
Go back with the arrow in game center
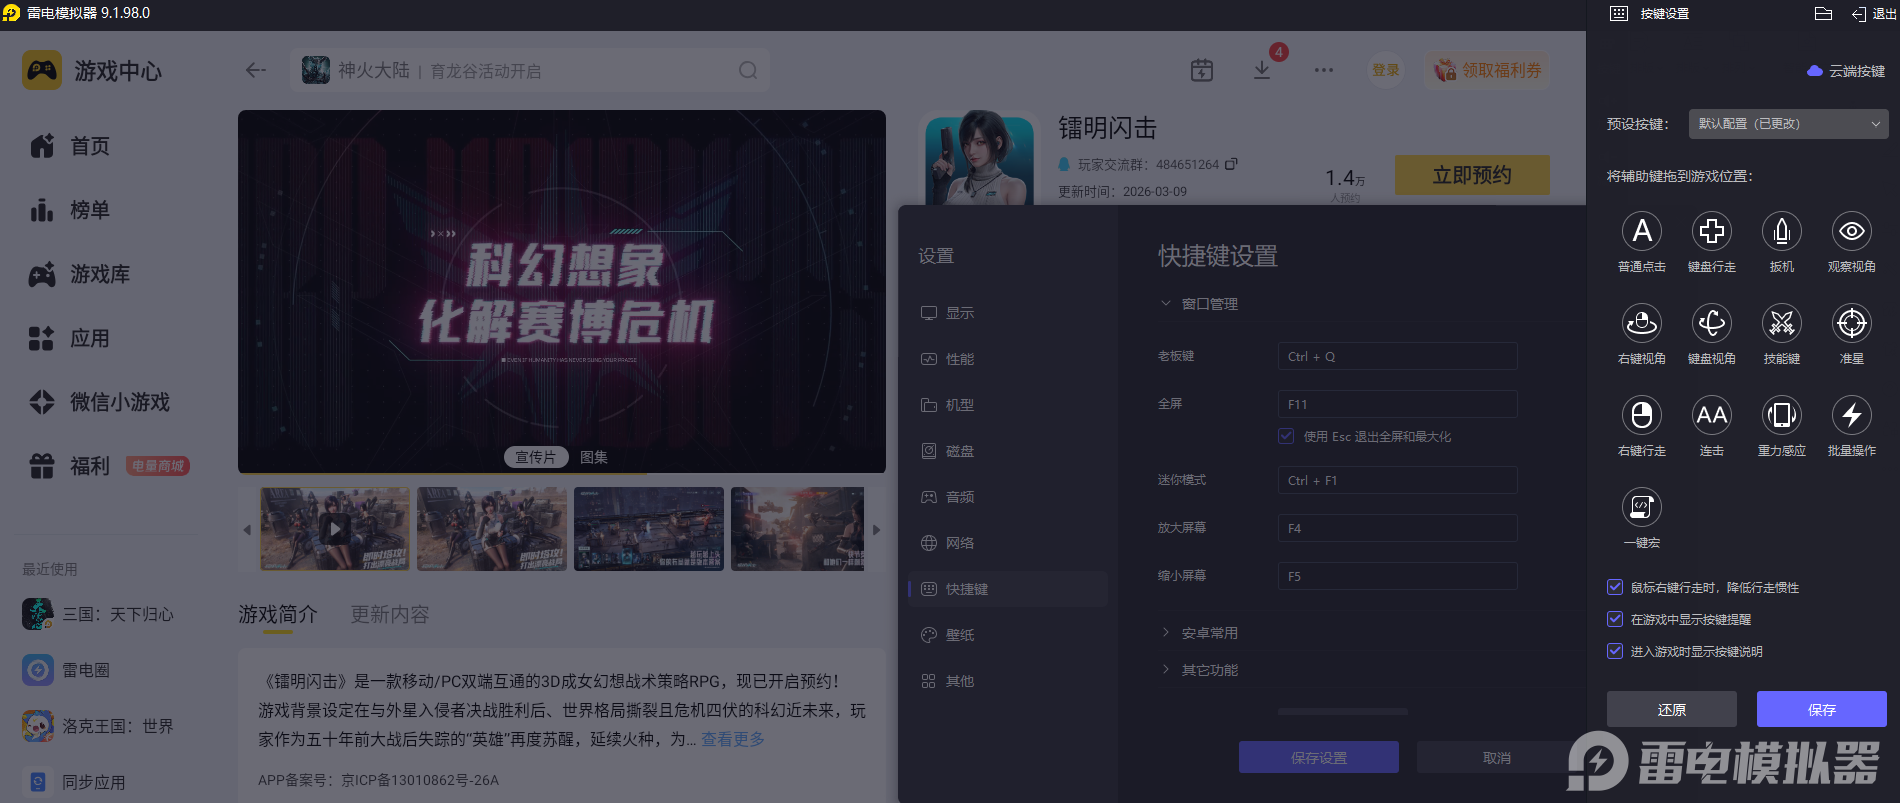256,70
